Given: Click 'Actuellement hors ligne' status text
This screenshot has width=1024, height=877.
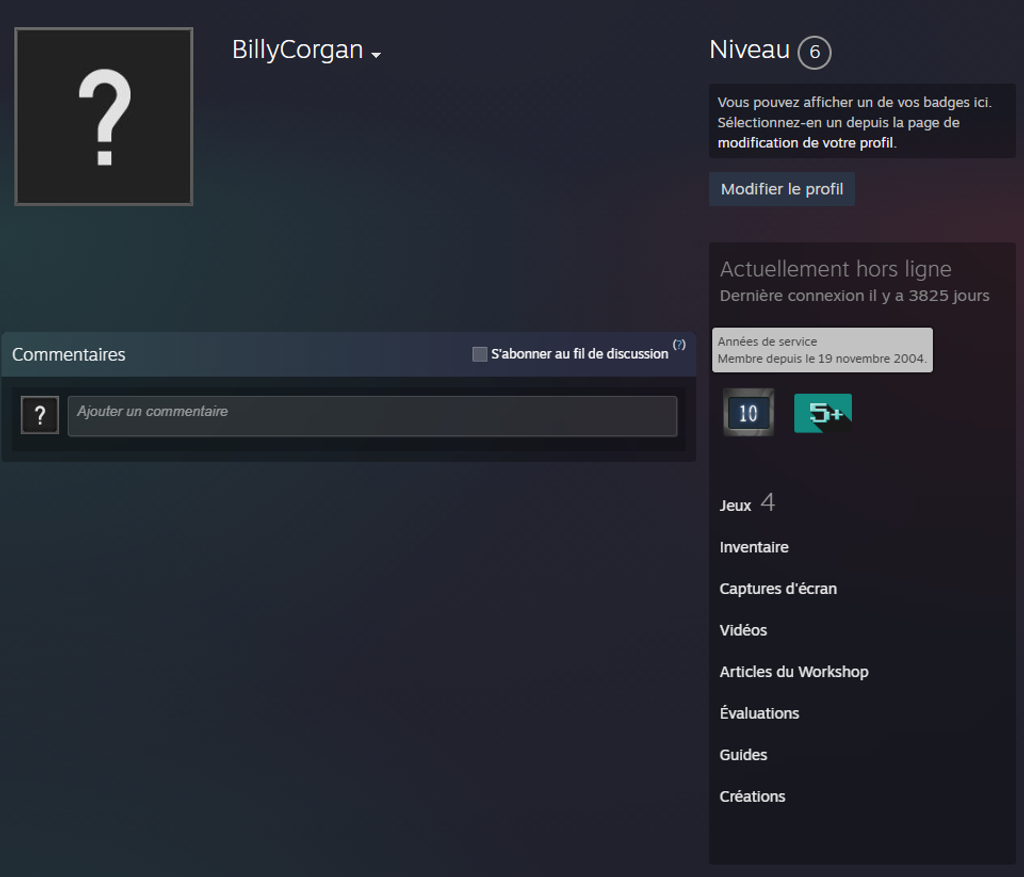Looking at the screenshot, I should 835,269.
